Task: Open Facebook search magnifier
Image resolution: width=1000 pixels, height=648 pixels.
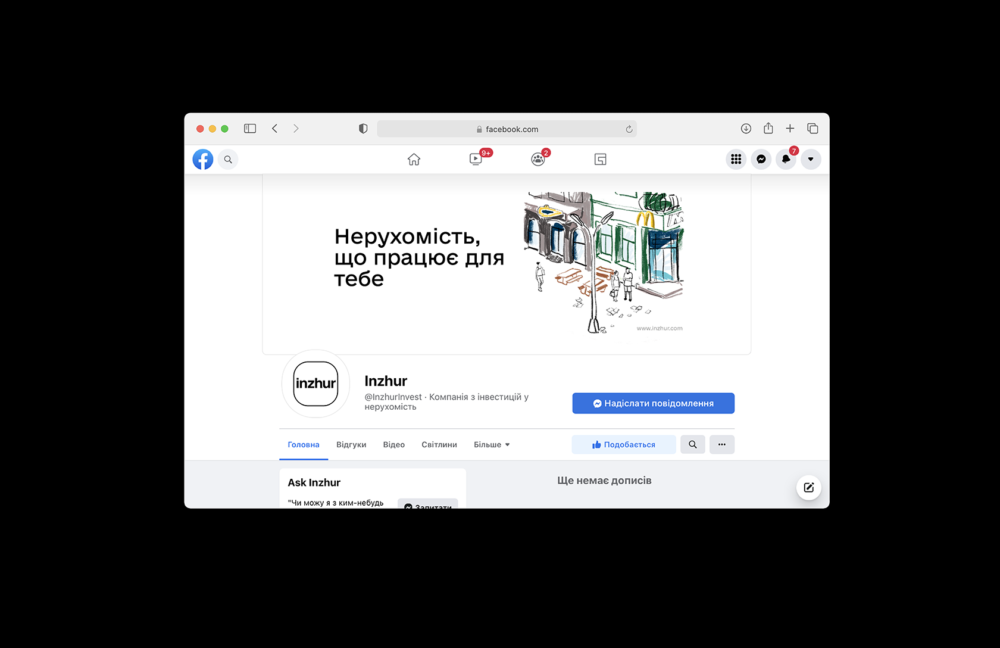Action: [x=228, y=159]
